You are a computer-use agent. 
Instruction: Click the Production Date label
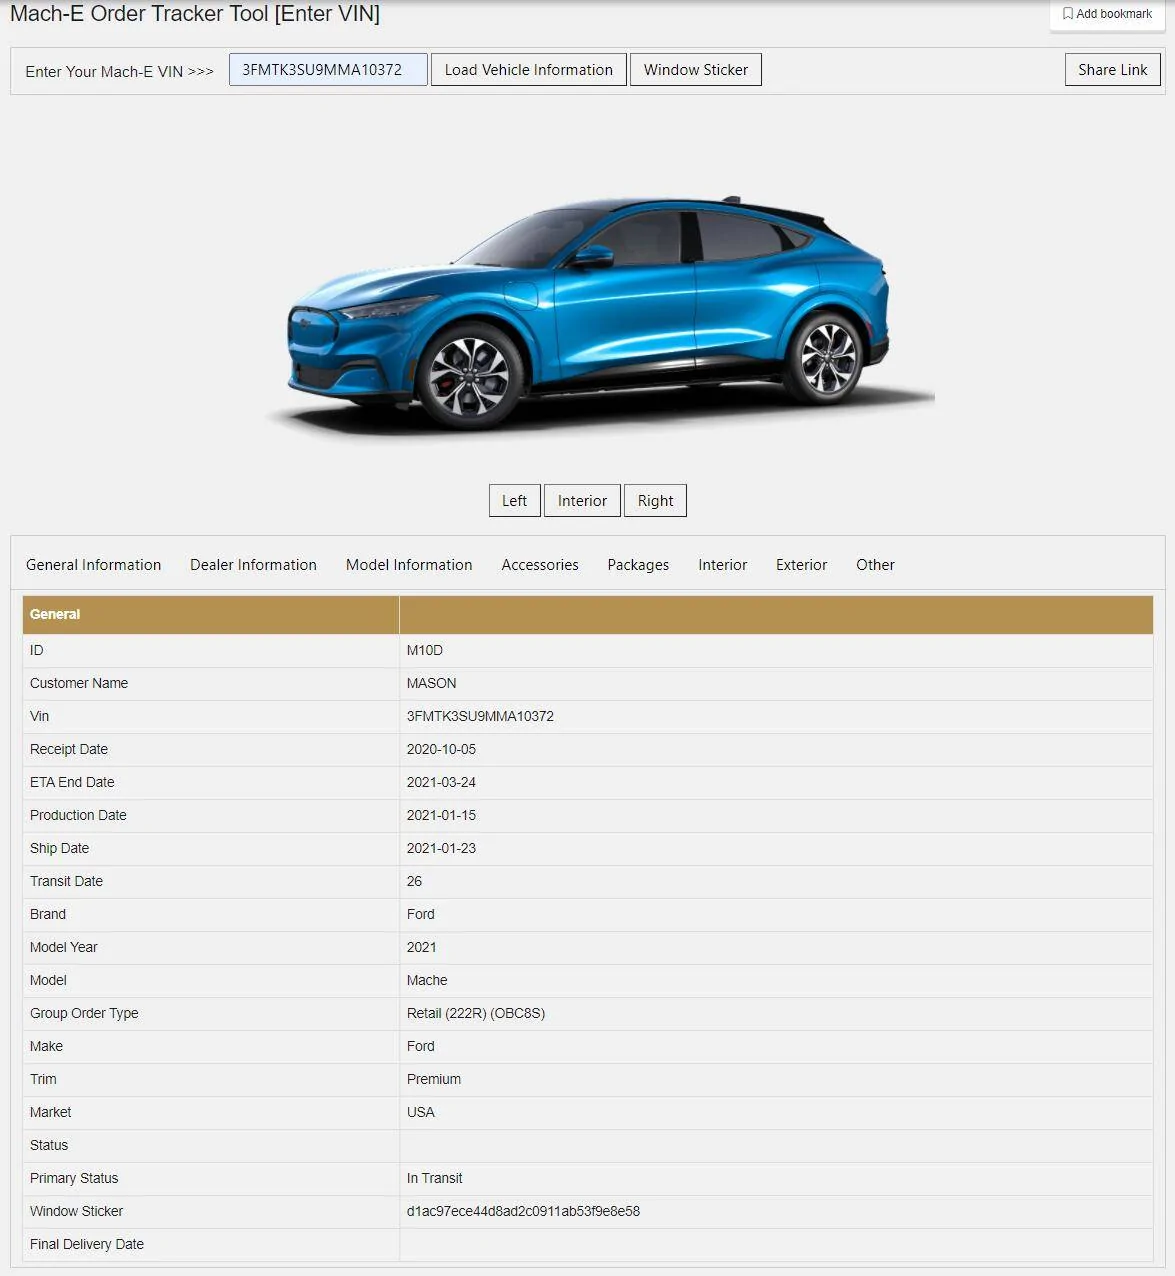[78, 815]
